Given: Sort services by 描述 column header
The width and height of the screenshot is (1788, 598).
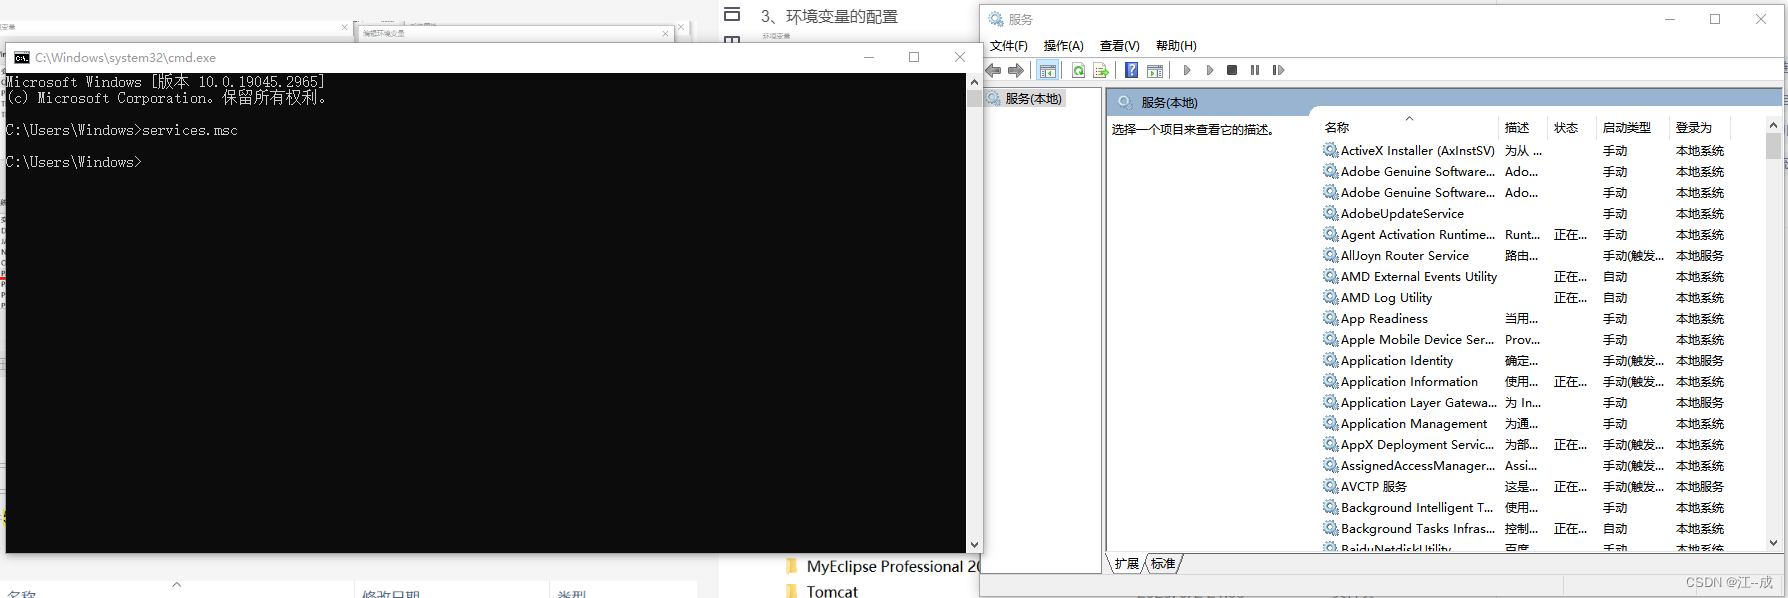Looking at the screenshot, I should pyautogui.click(x=1524, y=127).
